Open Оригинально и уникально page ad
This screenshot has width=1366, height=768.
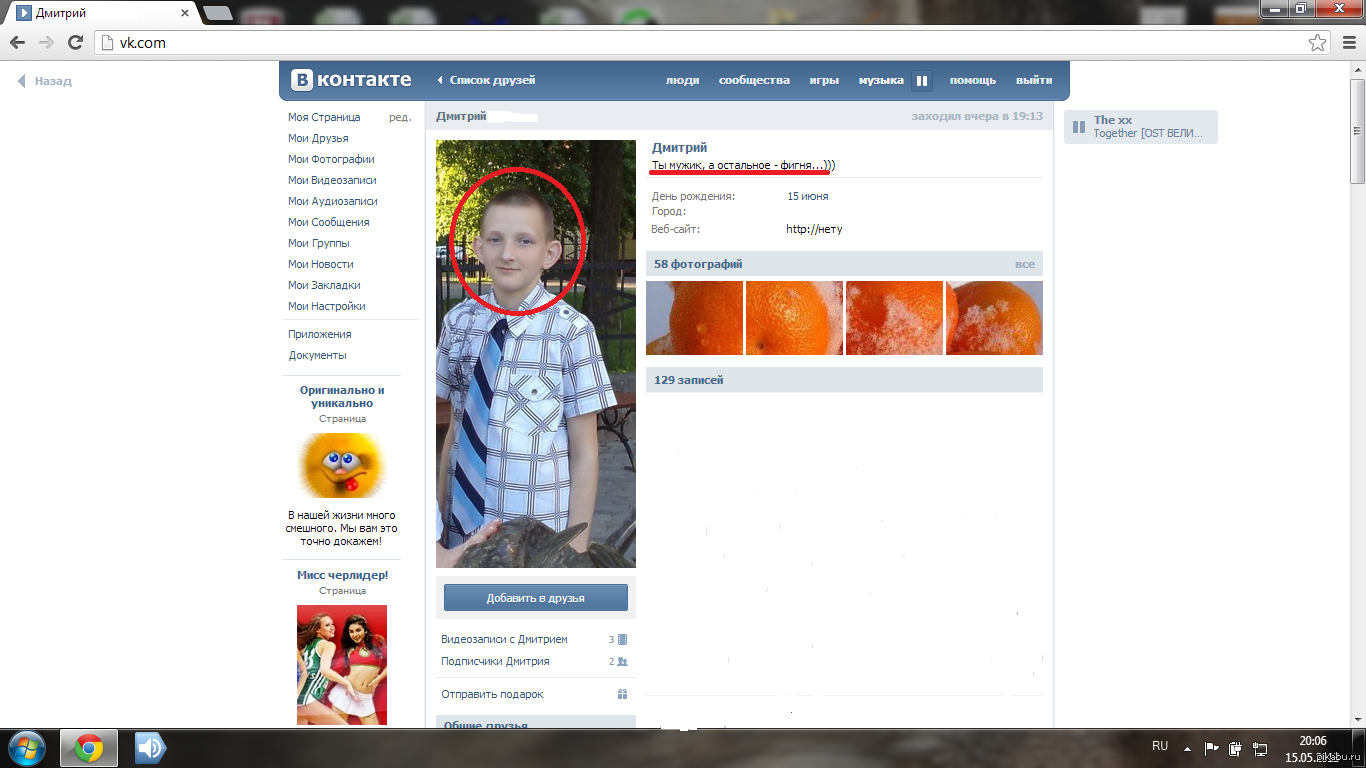342,397
